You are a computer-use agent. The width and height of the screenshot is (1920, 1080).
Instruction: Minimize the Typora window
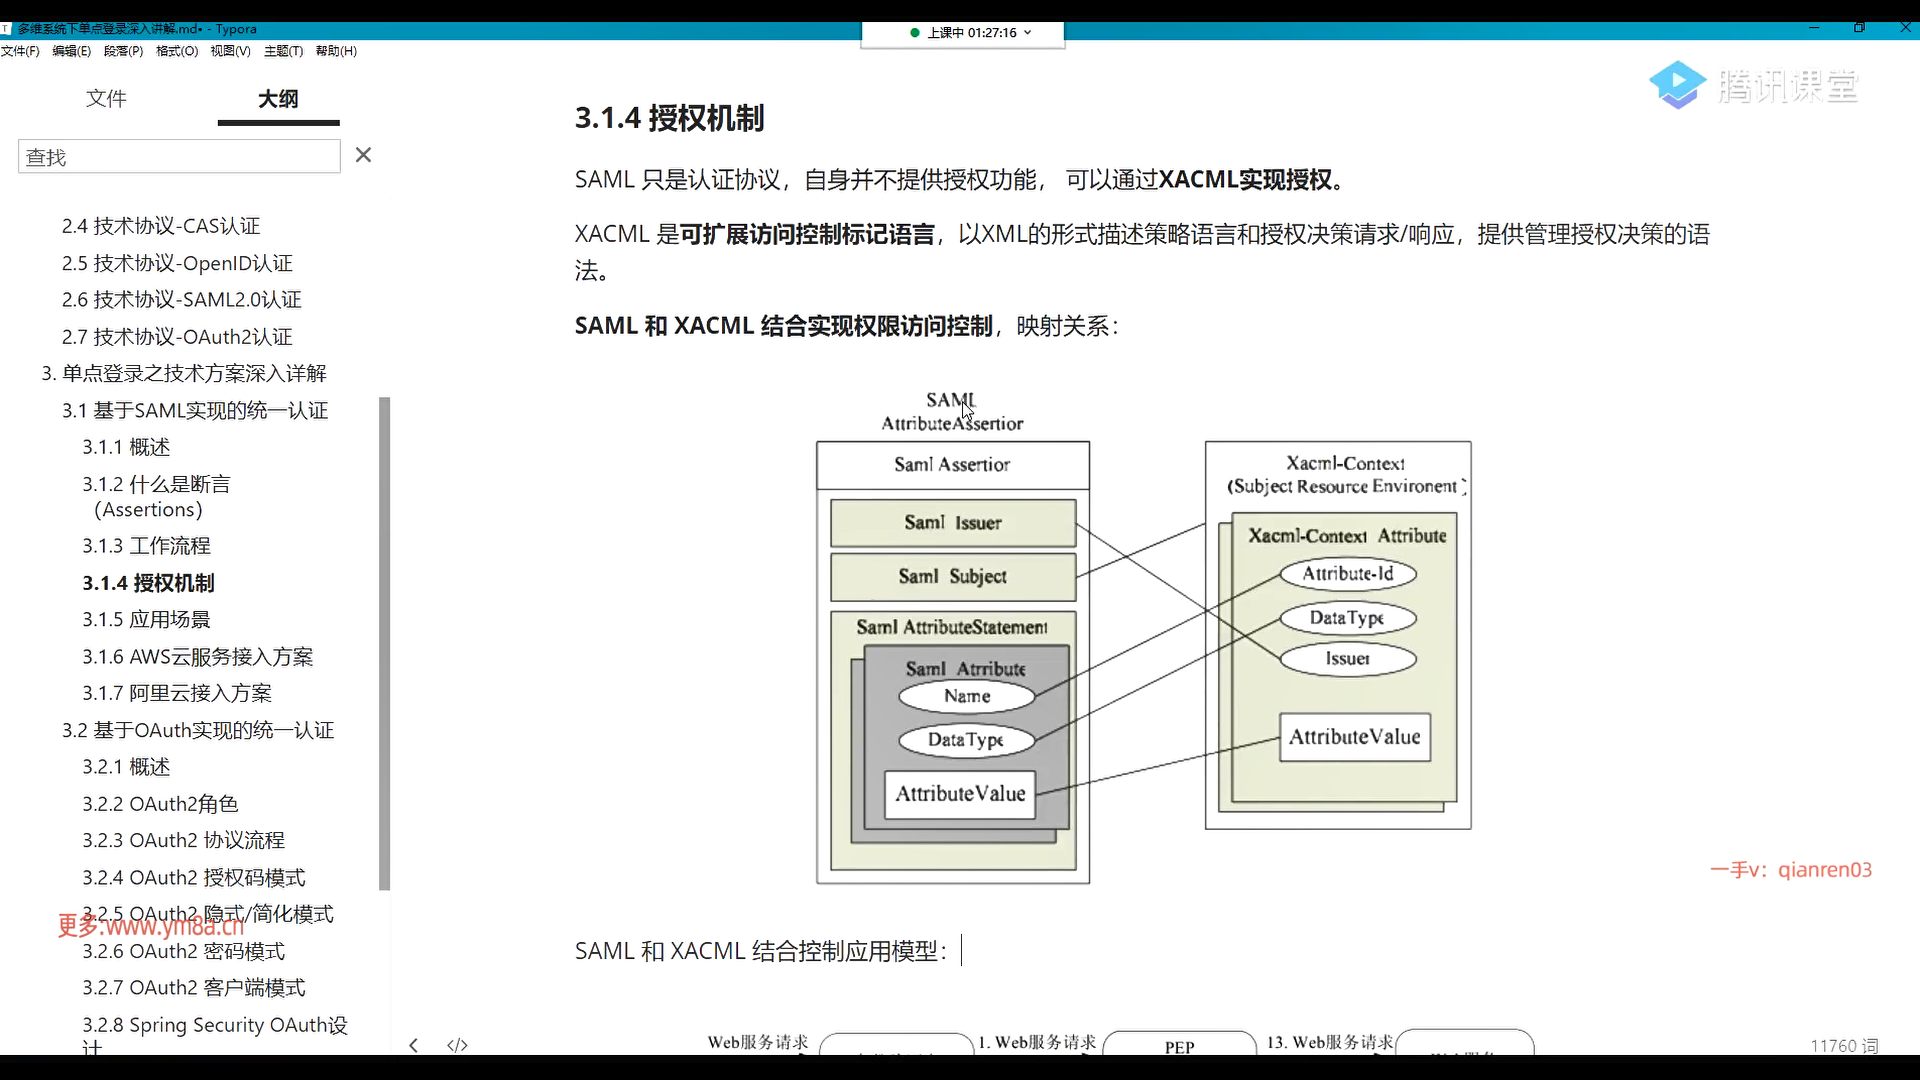click(1813, 28)
